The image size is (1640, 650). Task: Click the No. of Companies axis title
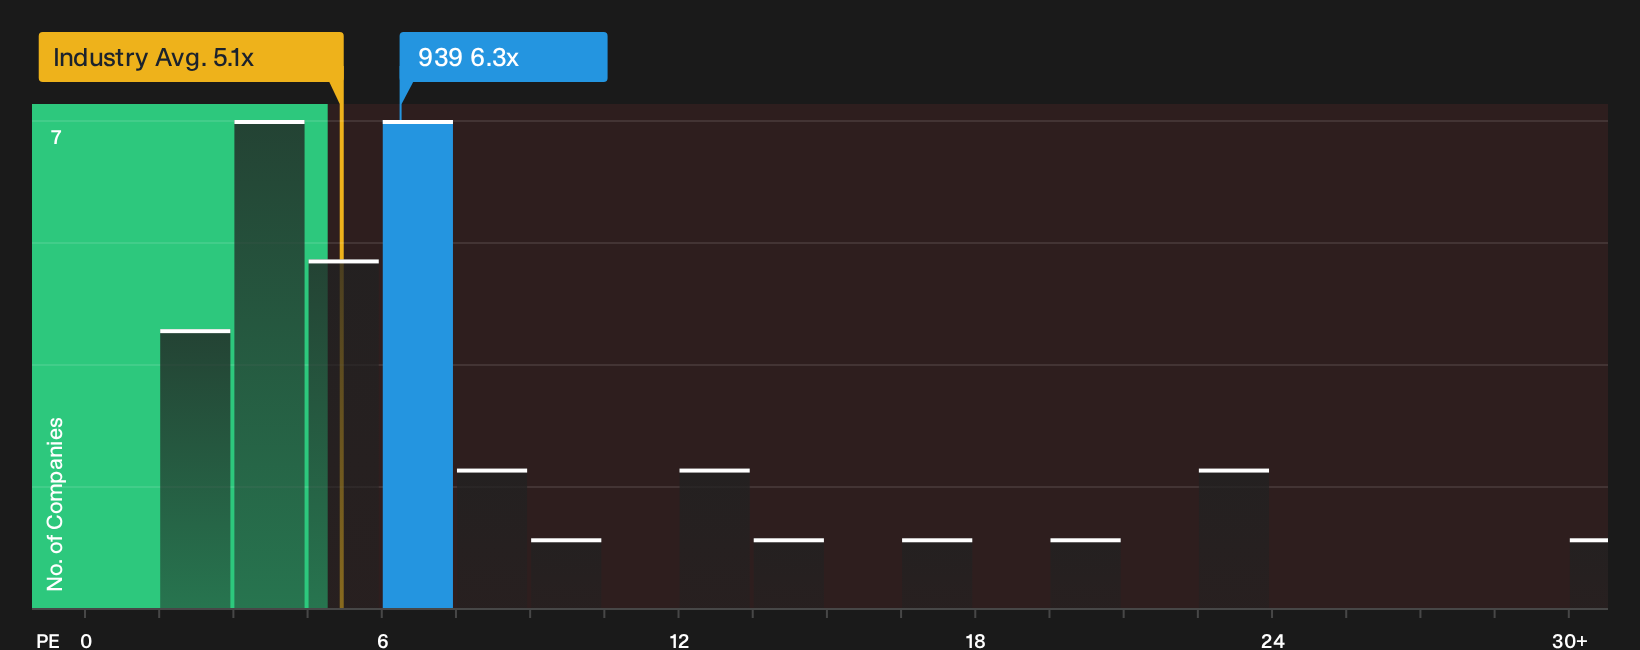pyautogui.click(x=55, y=504)
